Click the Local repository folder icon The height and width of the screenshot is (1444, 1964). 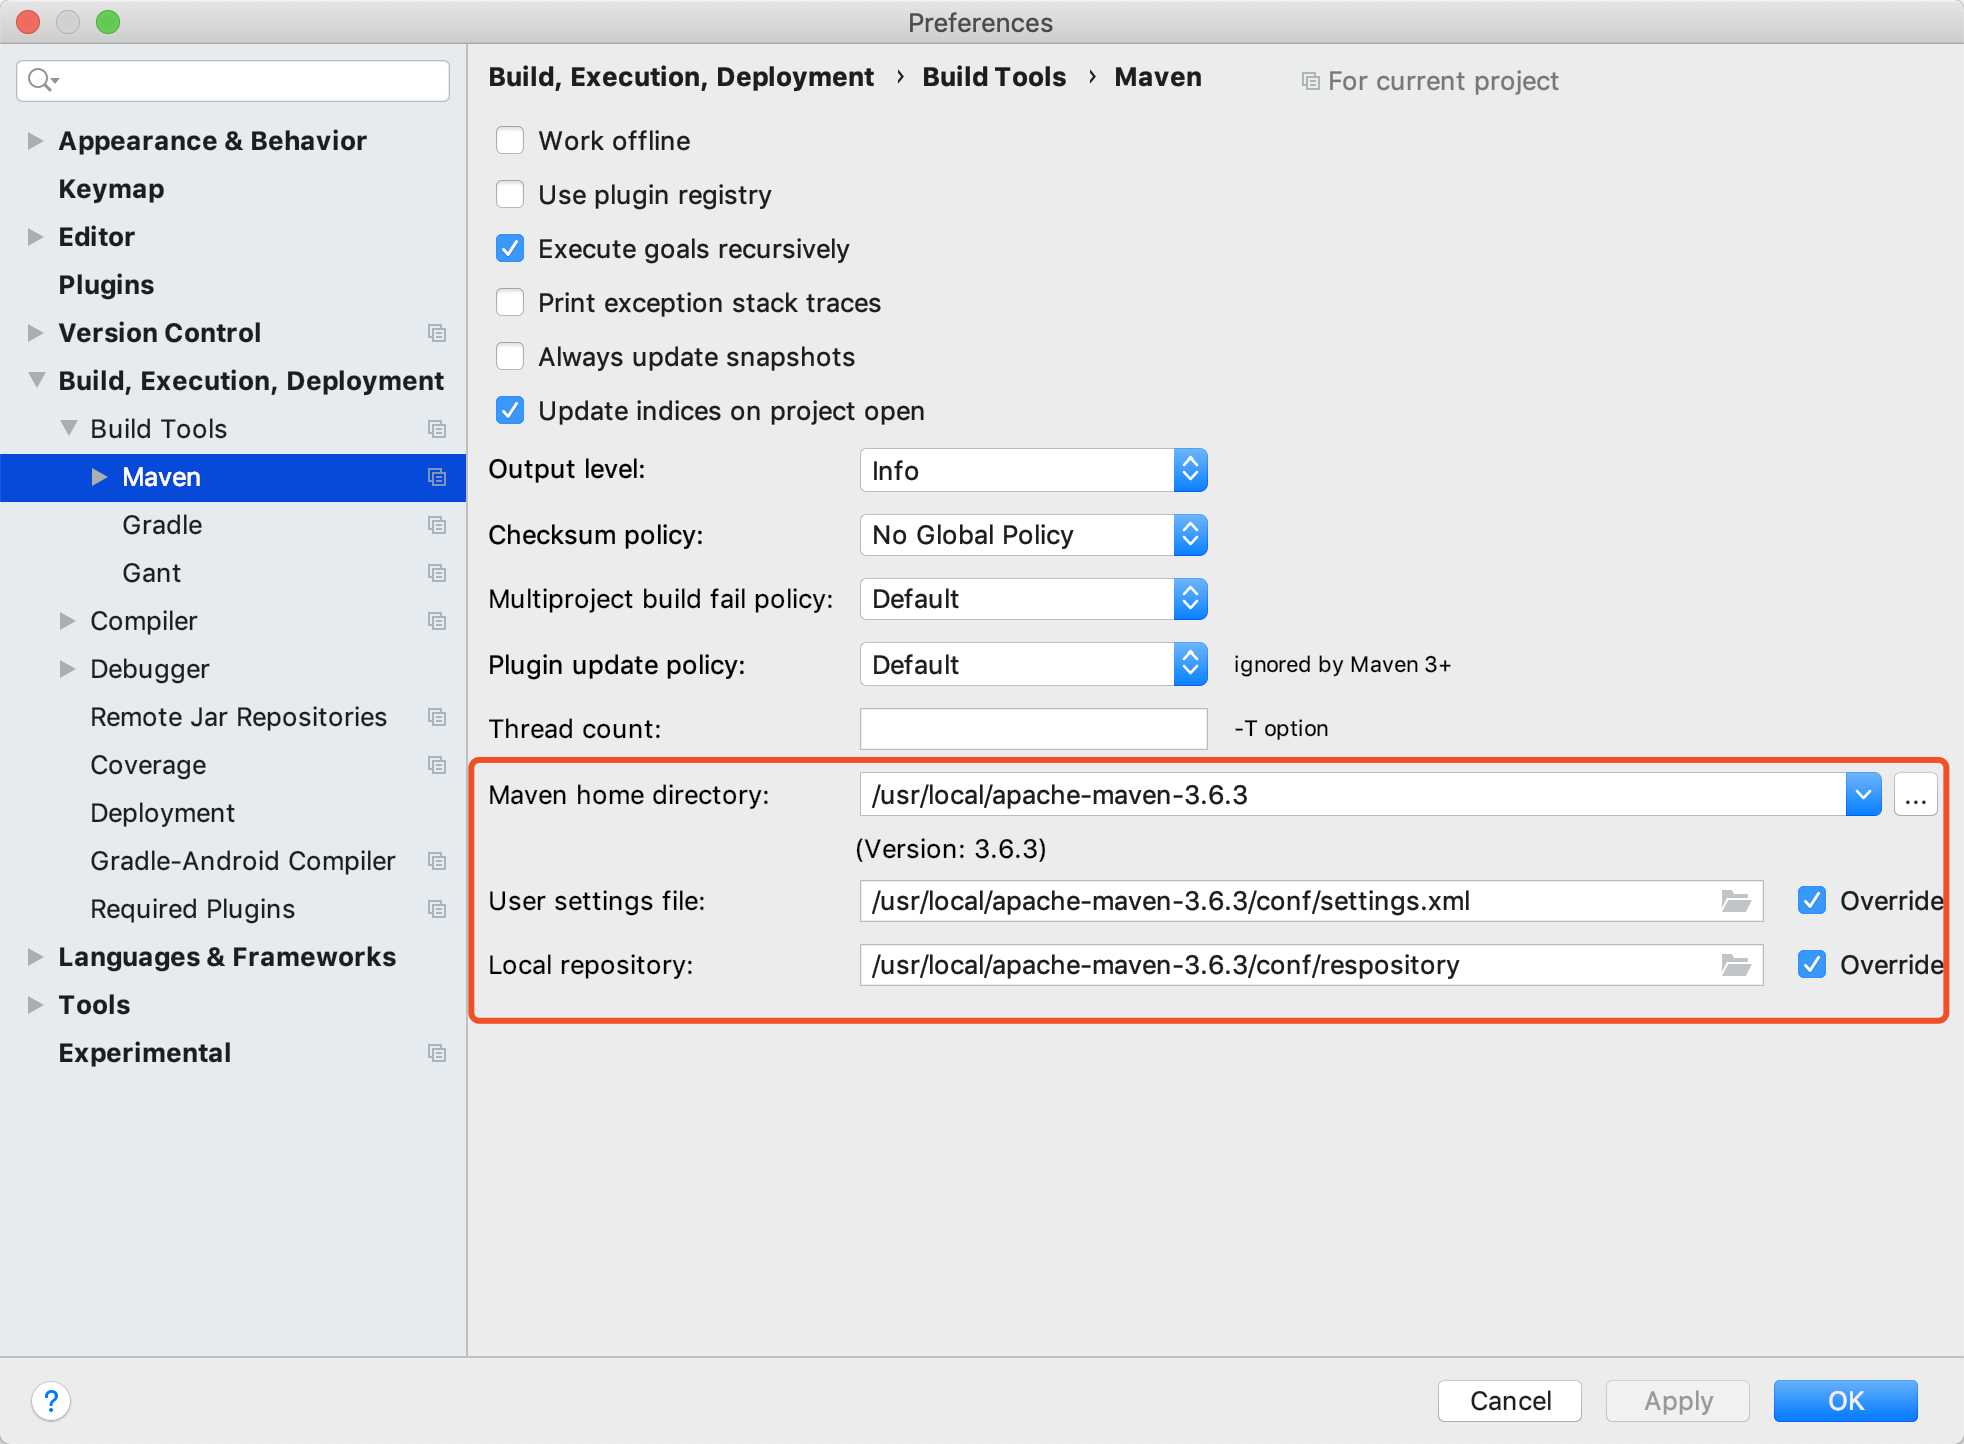point(1738,964)
